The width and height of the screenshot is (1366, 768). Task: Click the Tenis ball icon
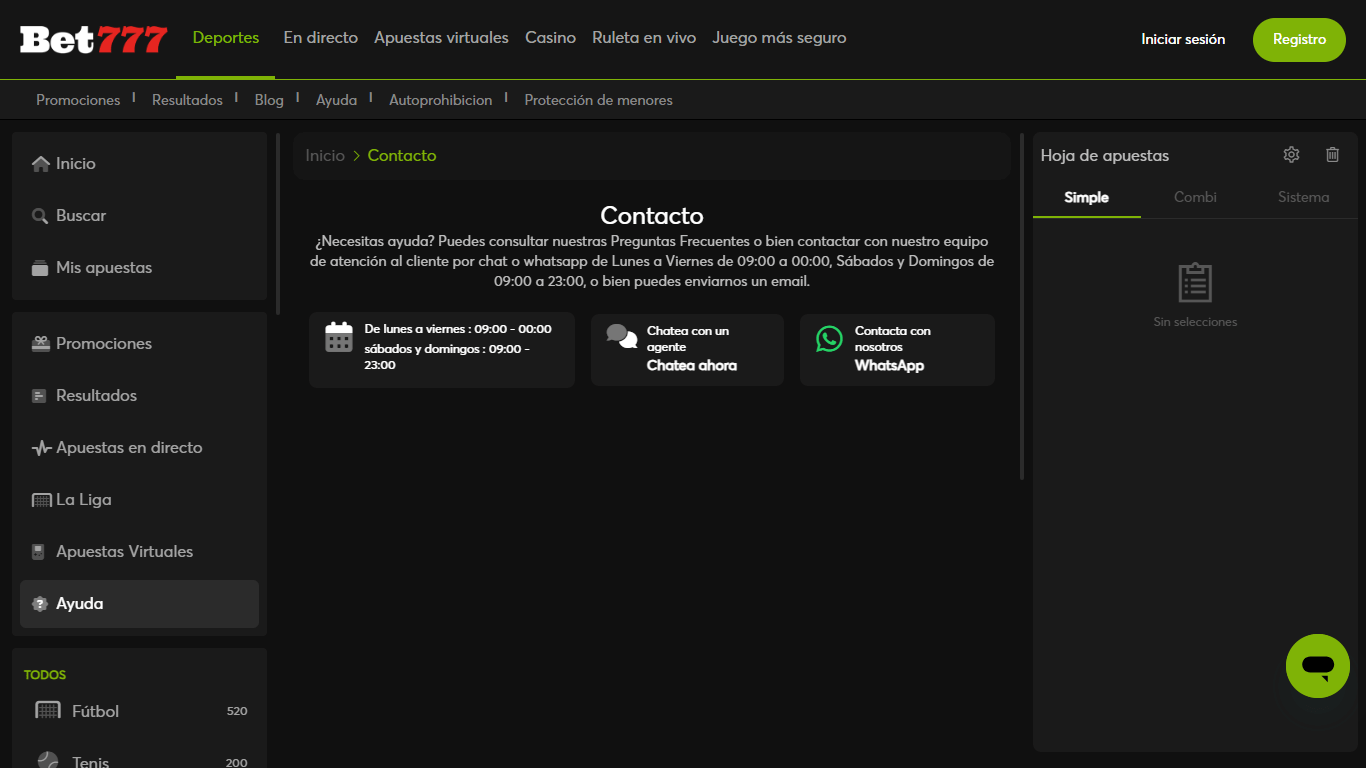(48, 761)
